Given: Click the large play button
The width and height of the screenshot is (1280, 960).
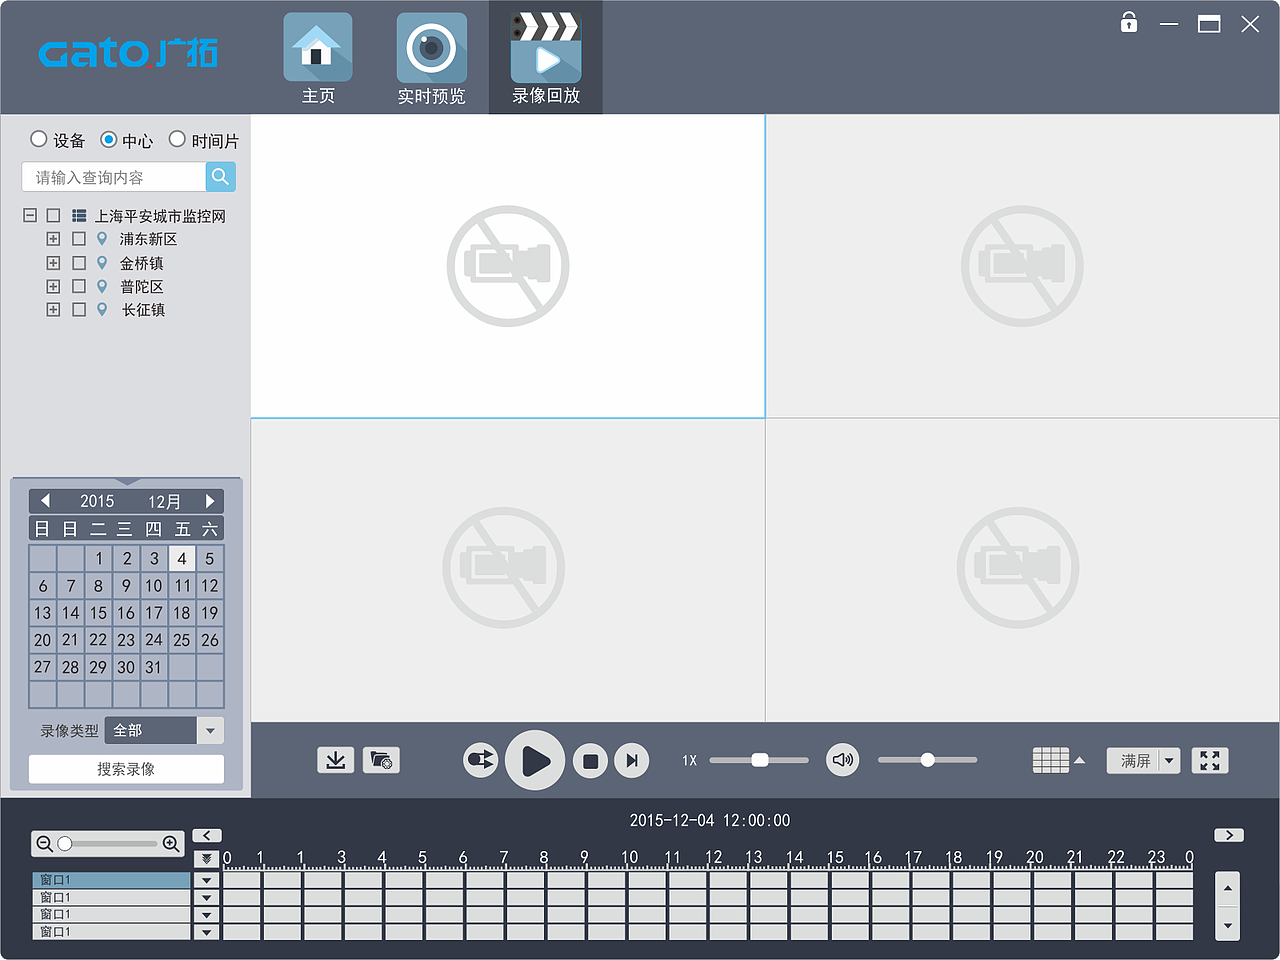Looking at the screenshot, I should (535, 761).
